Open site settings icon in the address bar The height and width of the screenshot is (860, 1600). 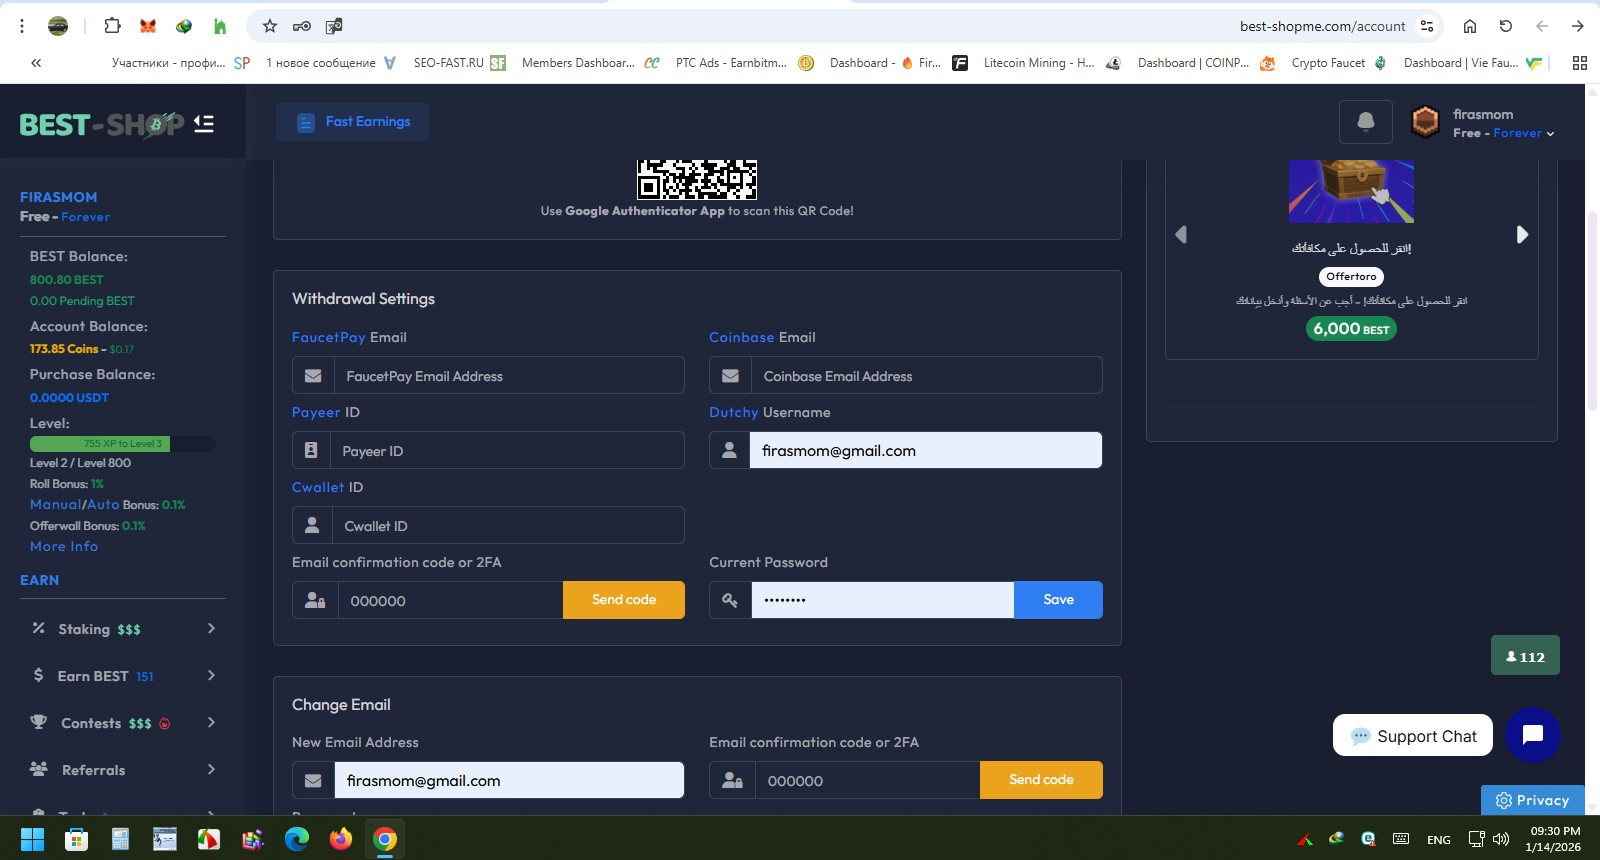(1427, 26)
